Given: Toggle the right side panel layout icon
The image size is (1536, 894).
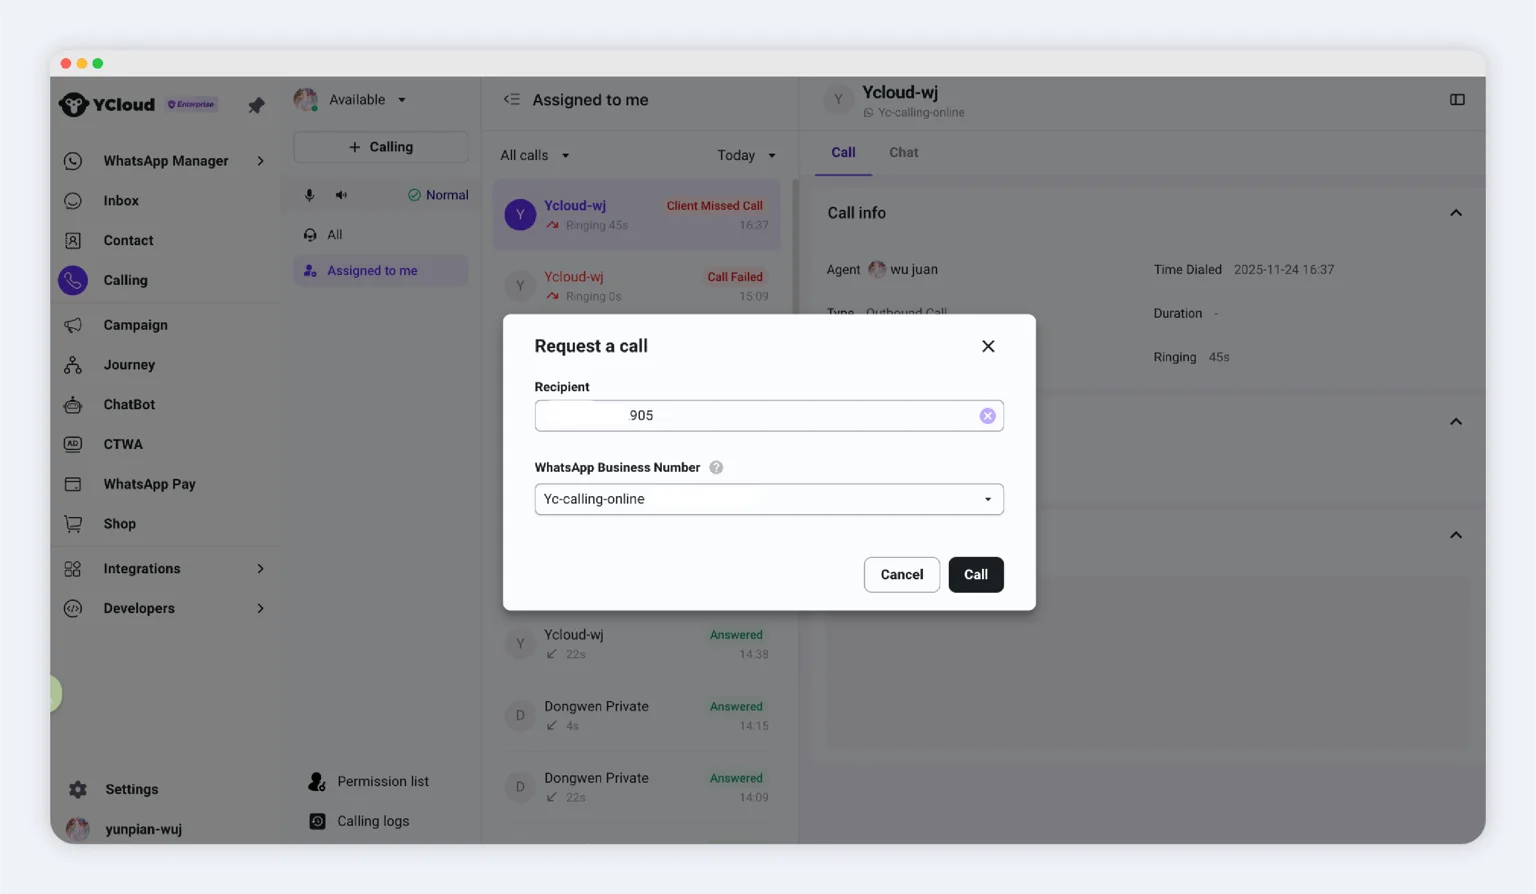Looking at the screenshot, I should pos(1457,100).
